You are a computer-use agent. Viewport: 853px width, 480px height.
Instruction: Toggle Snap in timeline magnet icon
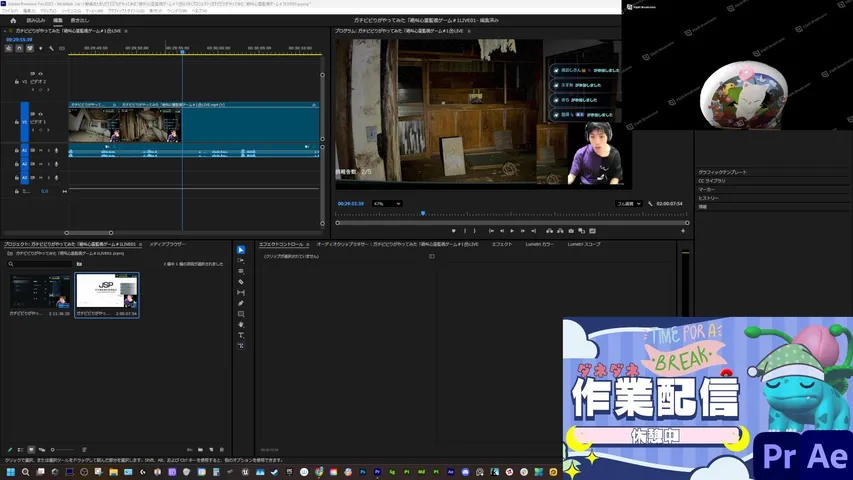(19, 48)
